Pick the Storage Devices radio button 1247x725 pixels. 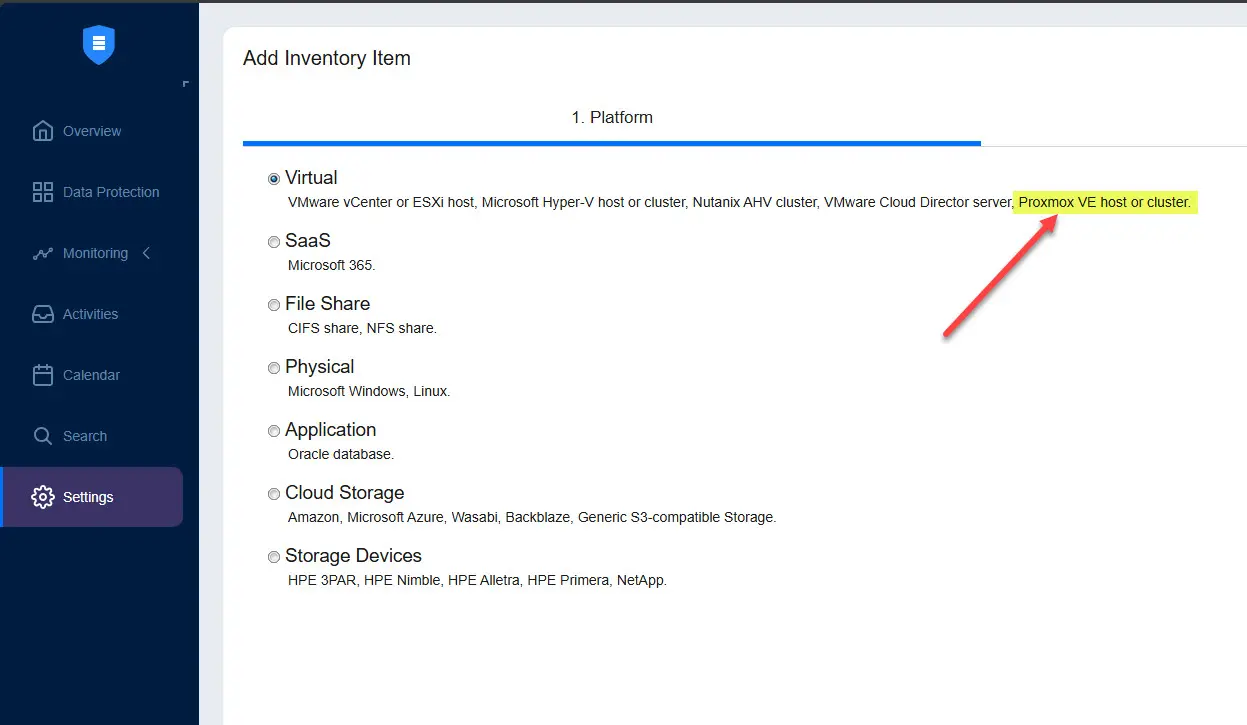point(274,557)
